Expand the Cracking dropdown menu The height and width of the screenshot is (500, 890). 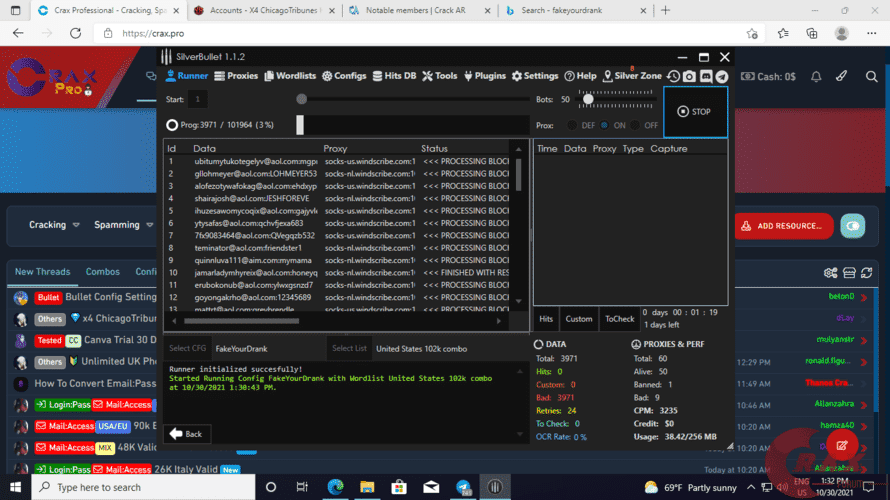tap(55, 225)
